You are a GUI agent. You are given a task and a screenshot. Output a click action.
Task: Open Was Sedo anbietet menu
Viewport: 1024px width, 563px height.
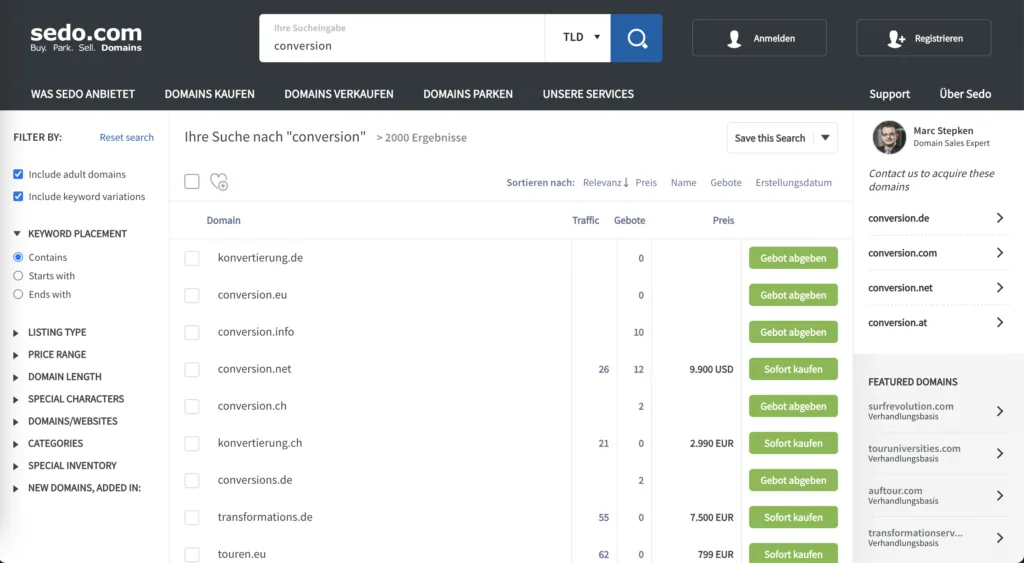coord(83,94)
